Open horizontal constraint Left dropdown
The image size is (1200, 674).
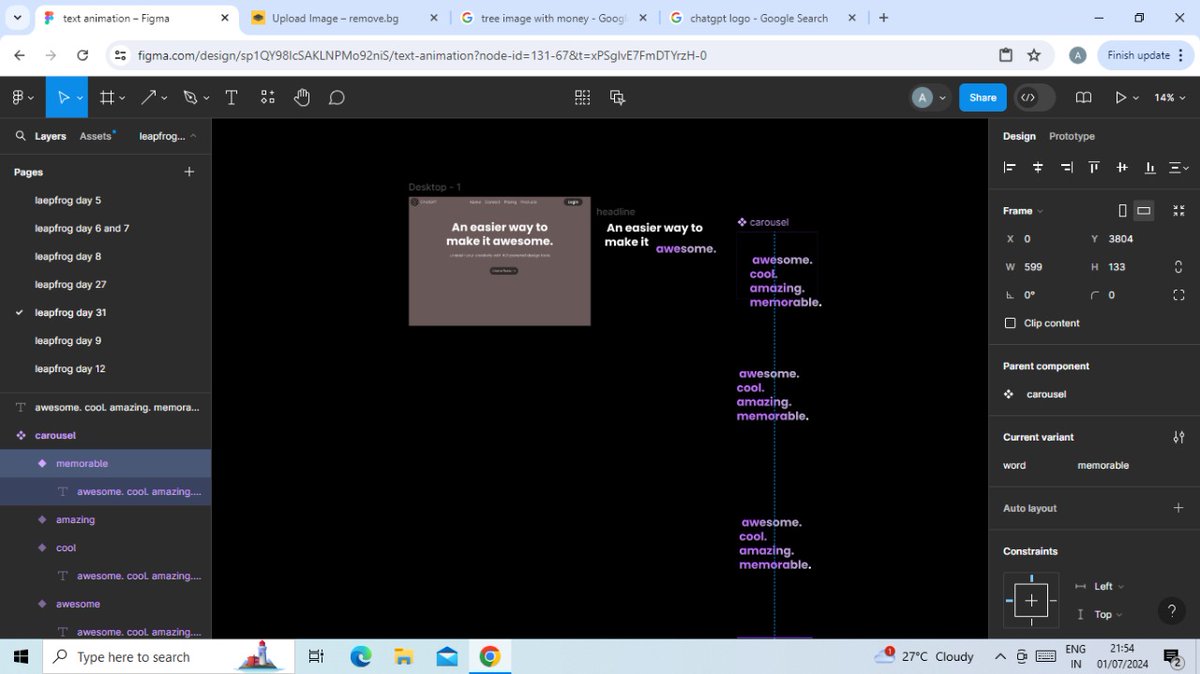click(1099, 586)
